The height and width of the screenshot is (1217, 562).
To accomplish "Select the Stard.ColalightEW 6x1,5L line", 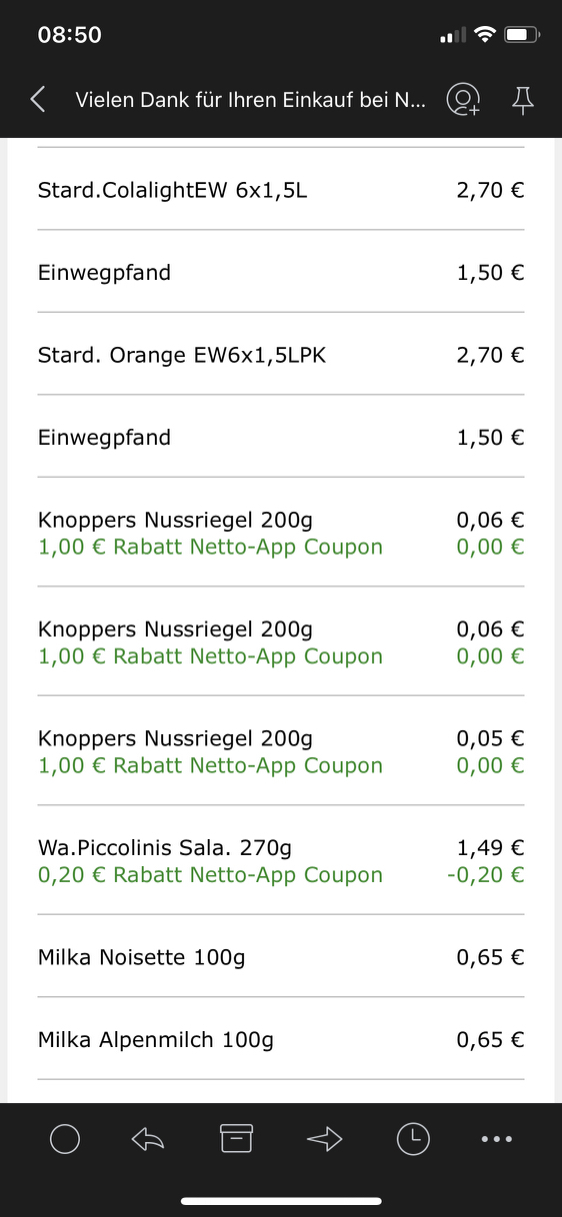I will point(281,189).
